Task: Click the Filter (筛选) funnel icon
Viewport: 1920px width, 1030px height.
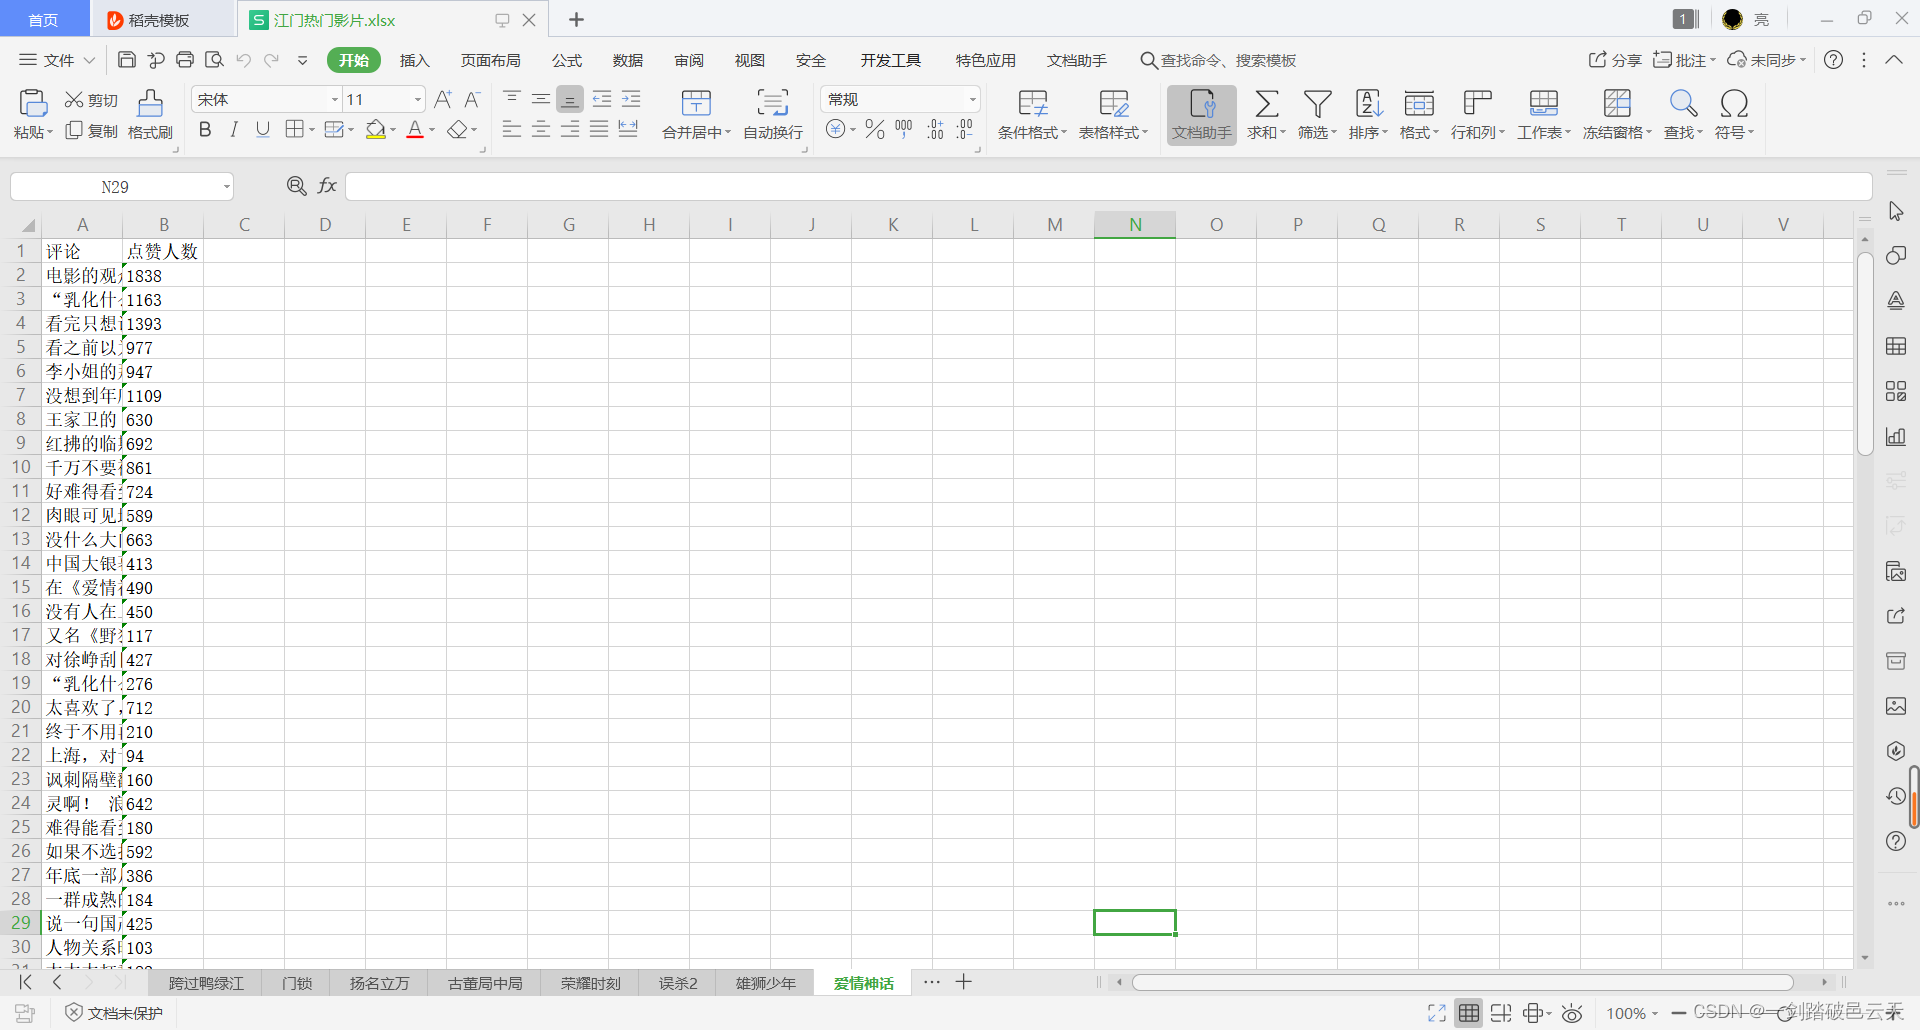Action: (1317, 103)
